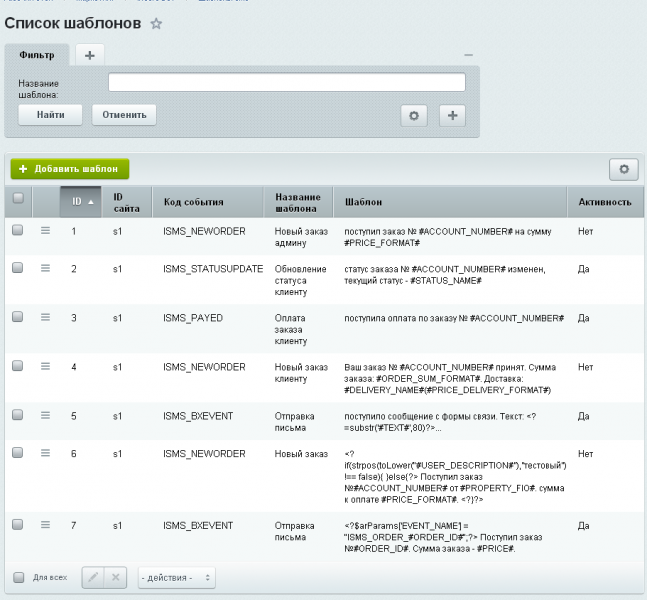Screen dimensions: 647x600
Task: Add new filter tab with plus
Action: [89, 55]
